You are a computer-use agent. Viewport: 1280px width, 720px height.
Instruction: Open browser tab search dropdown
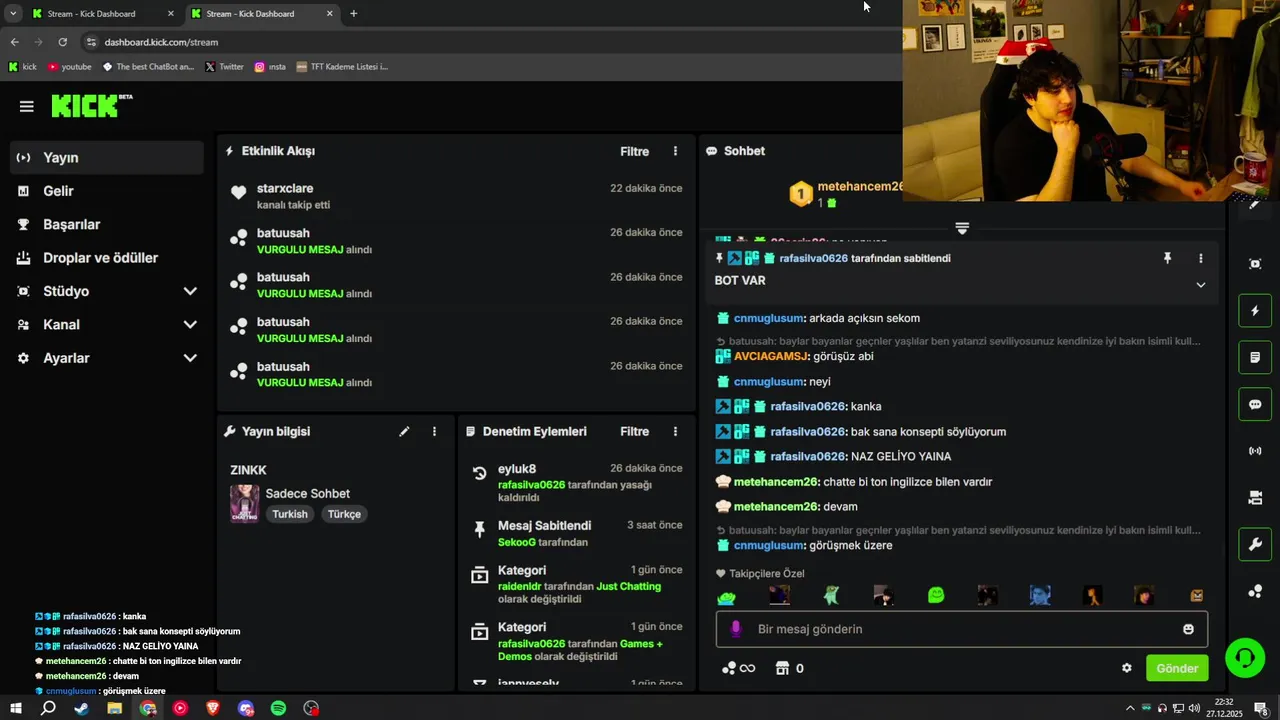click(13, 14)
